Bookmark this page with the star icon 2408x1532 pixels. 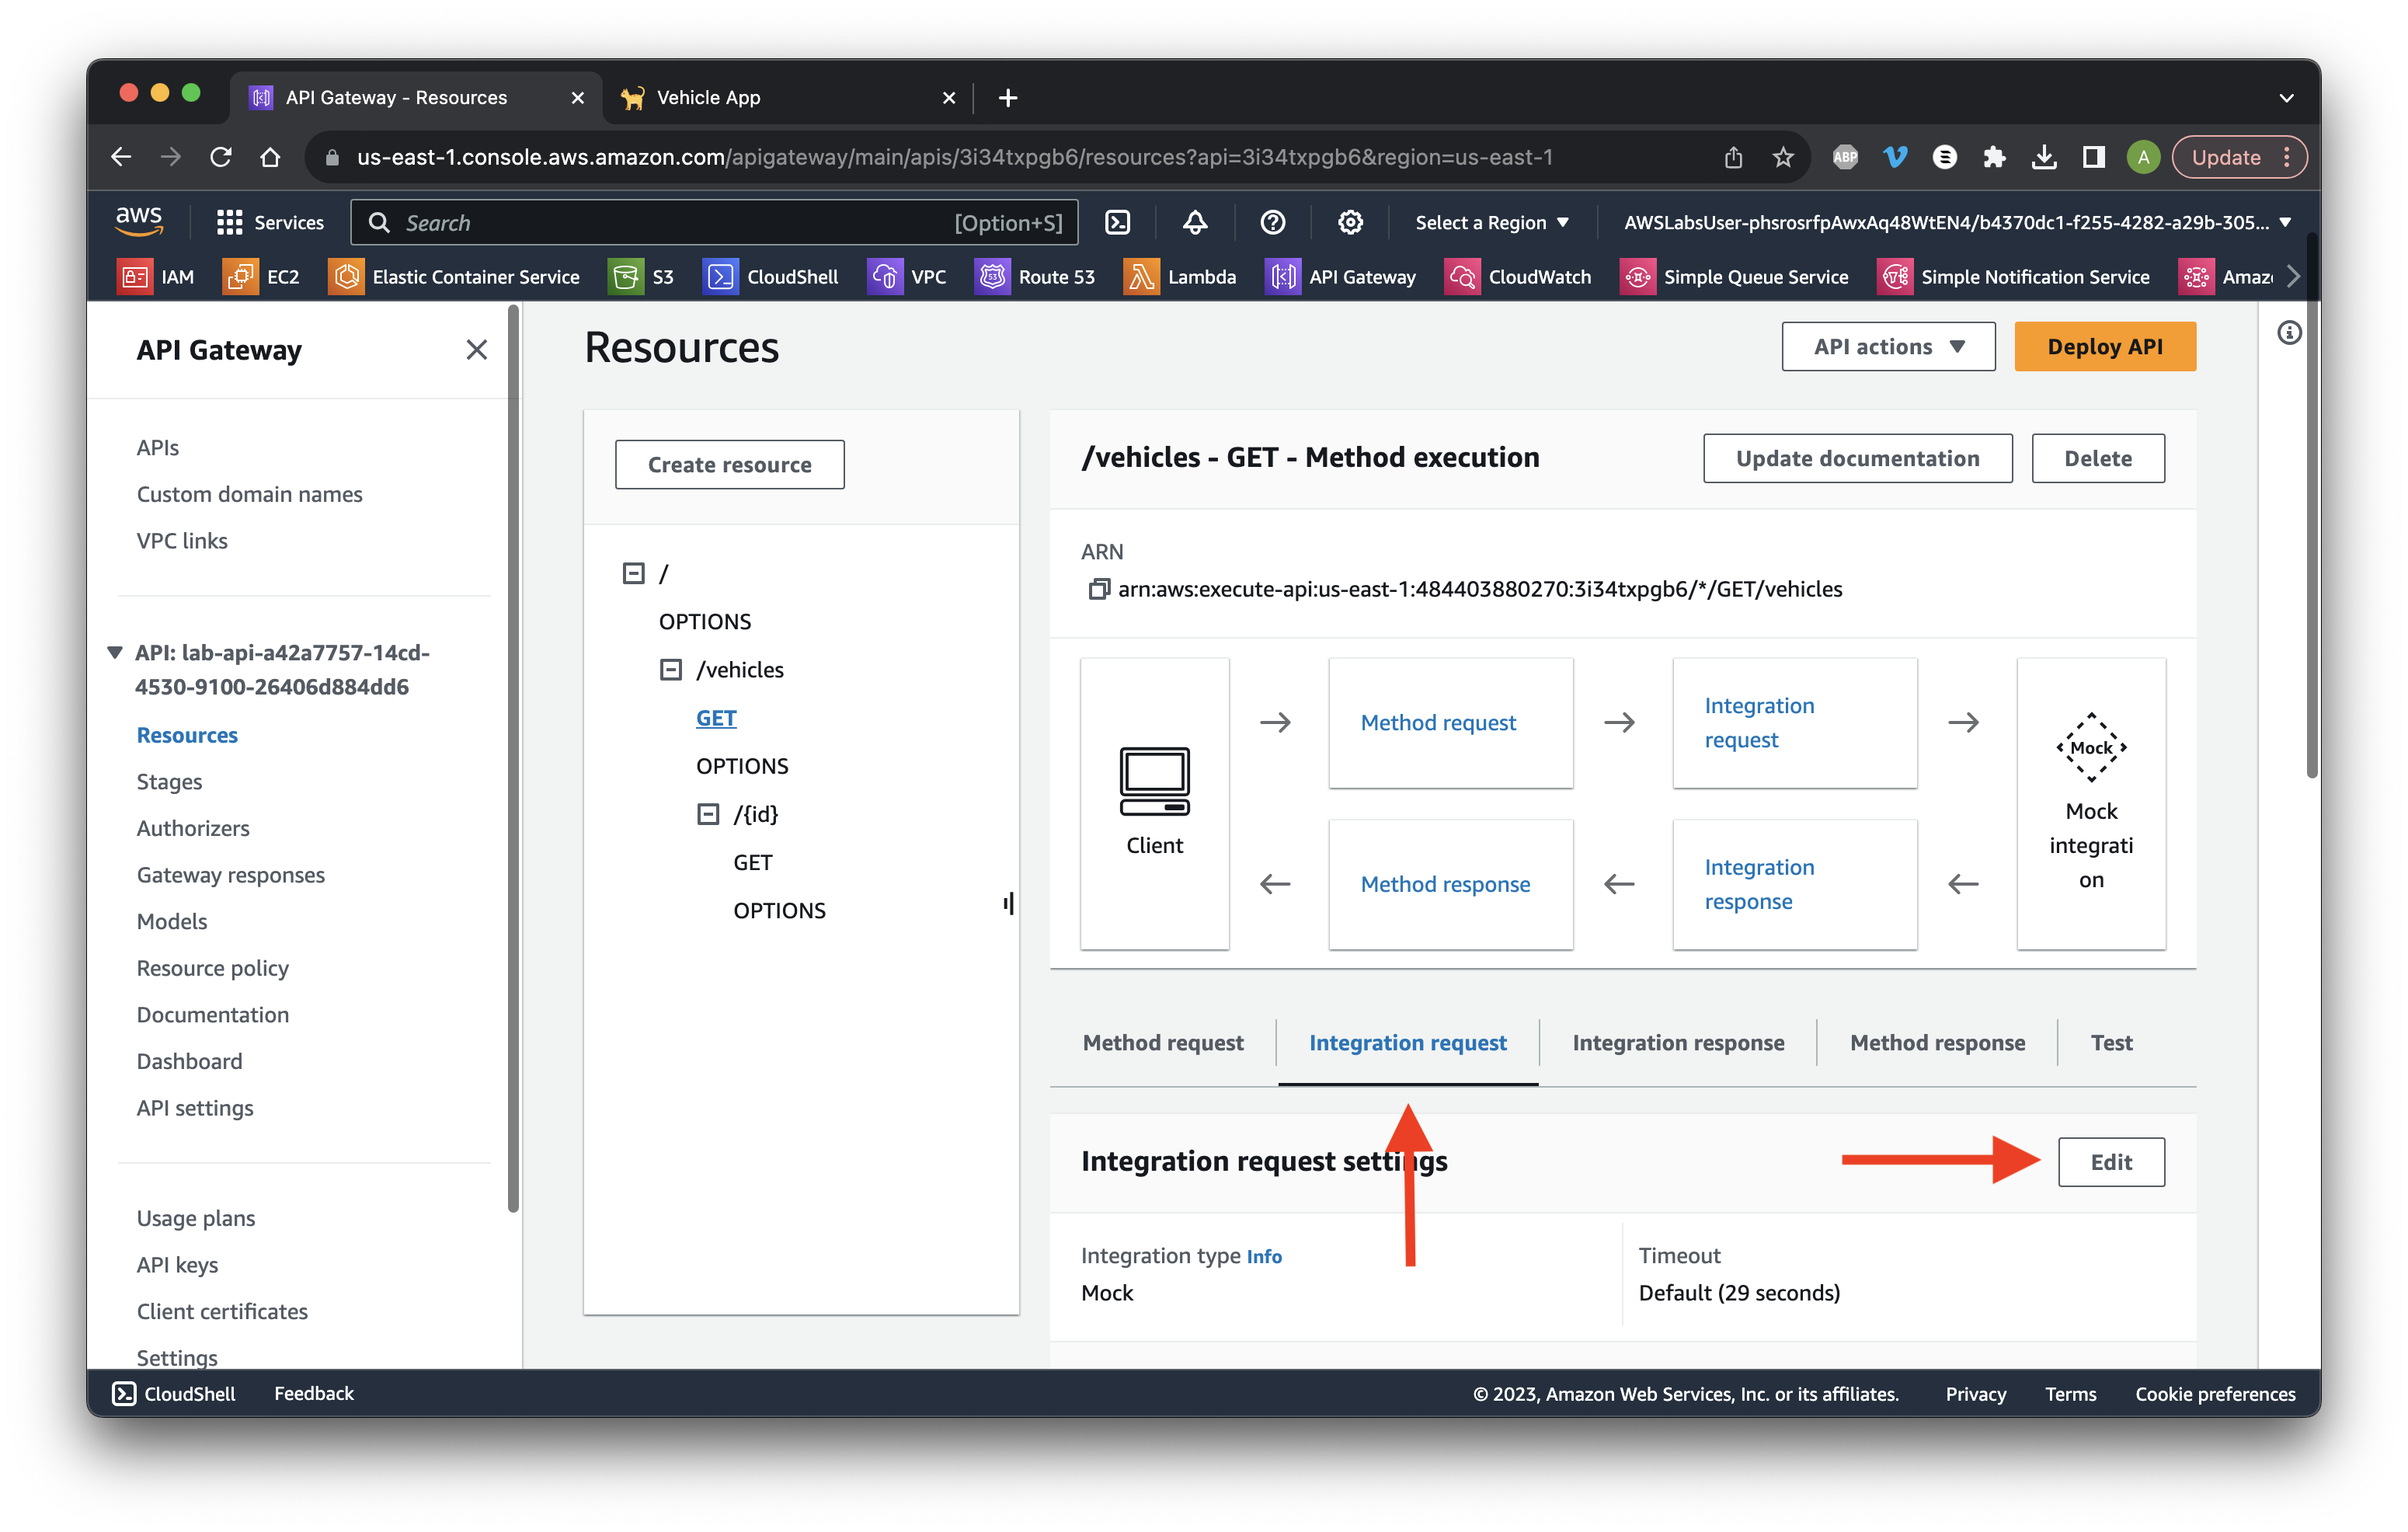pos(1782,157)
